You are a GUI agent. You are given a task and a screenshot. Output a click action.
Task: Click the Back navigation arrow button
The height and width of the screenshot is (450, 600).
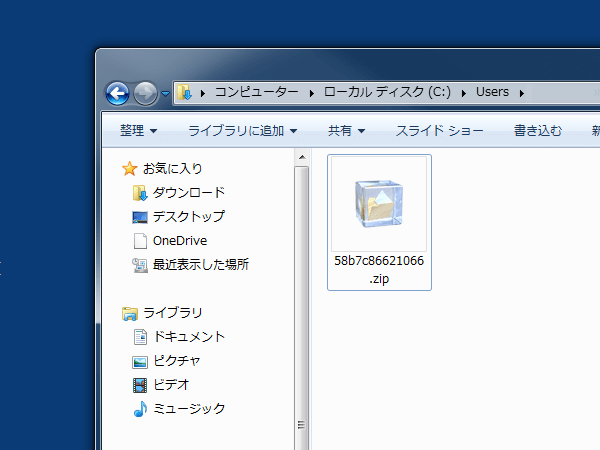[x=118, y=93]
